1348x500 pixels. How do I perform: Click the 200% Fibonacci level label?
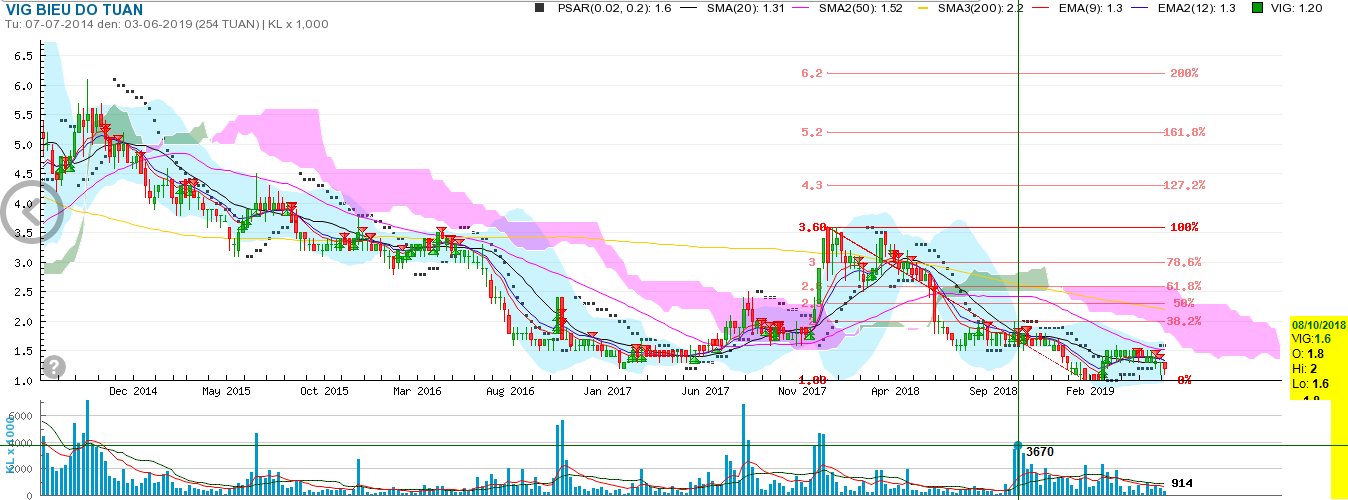pyautogui.click(x=1184, y=74)
